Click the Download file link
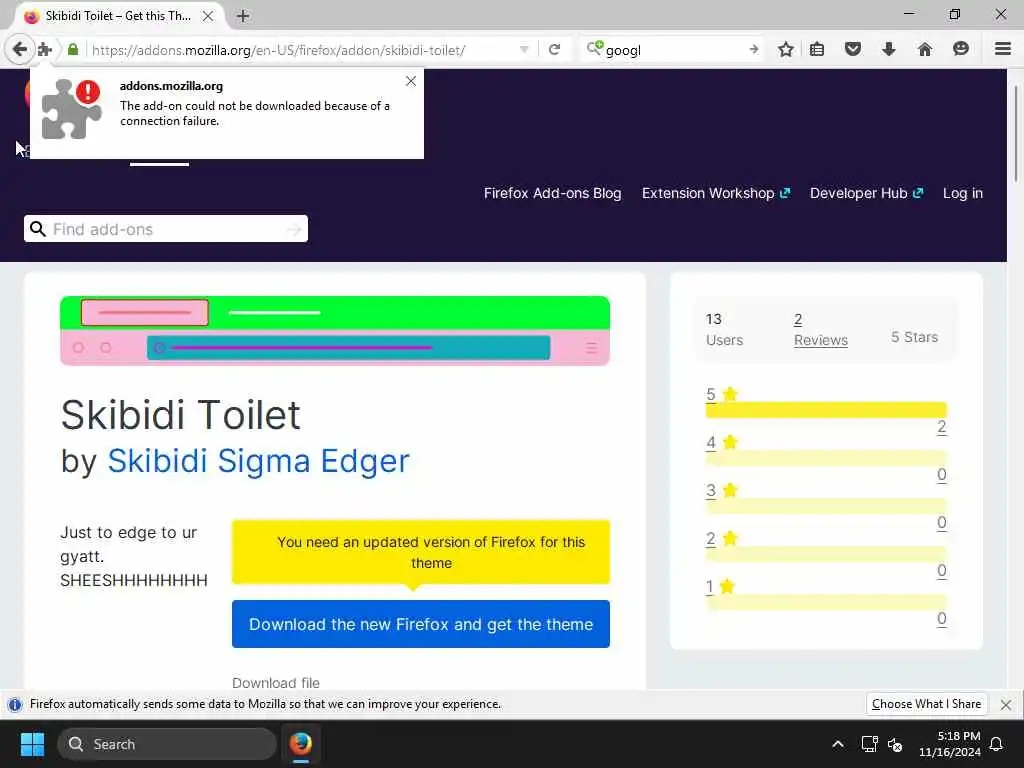1024x768 pixels. [x=276, y=682]
